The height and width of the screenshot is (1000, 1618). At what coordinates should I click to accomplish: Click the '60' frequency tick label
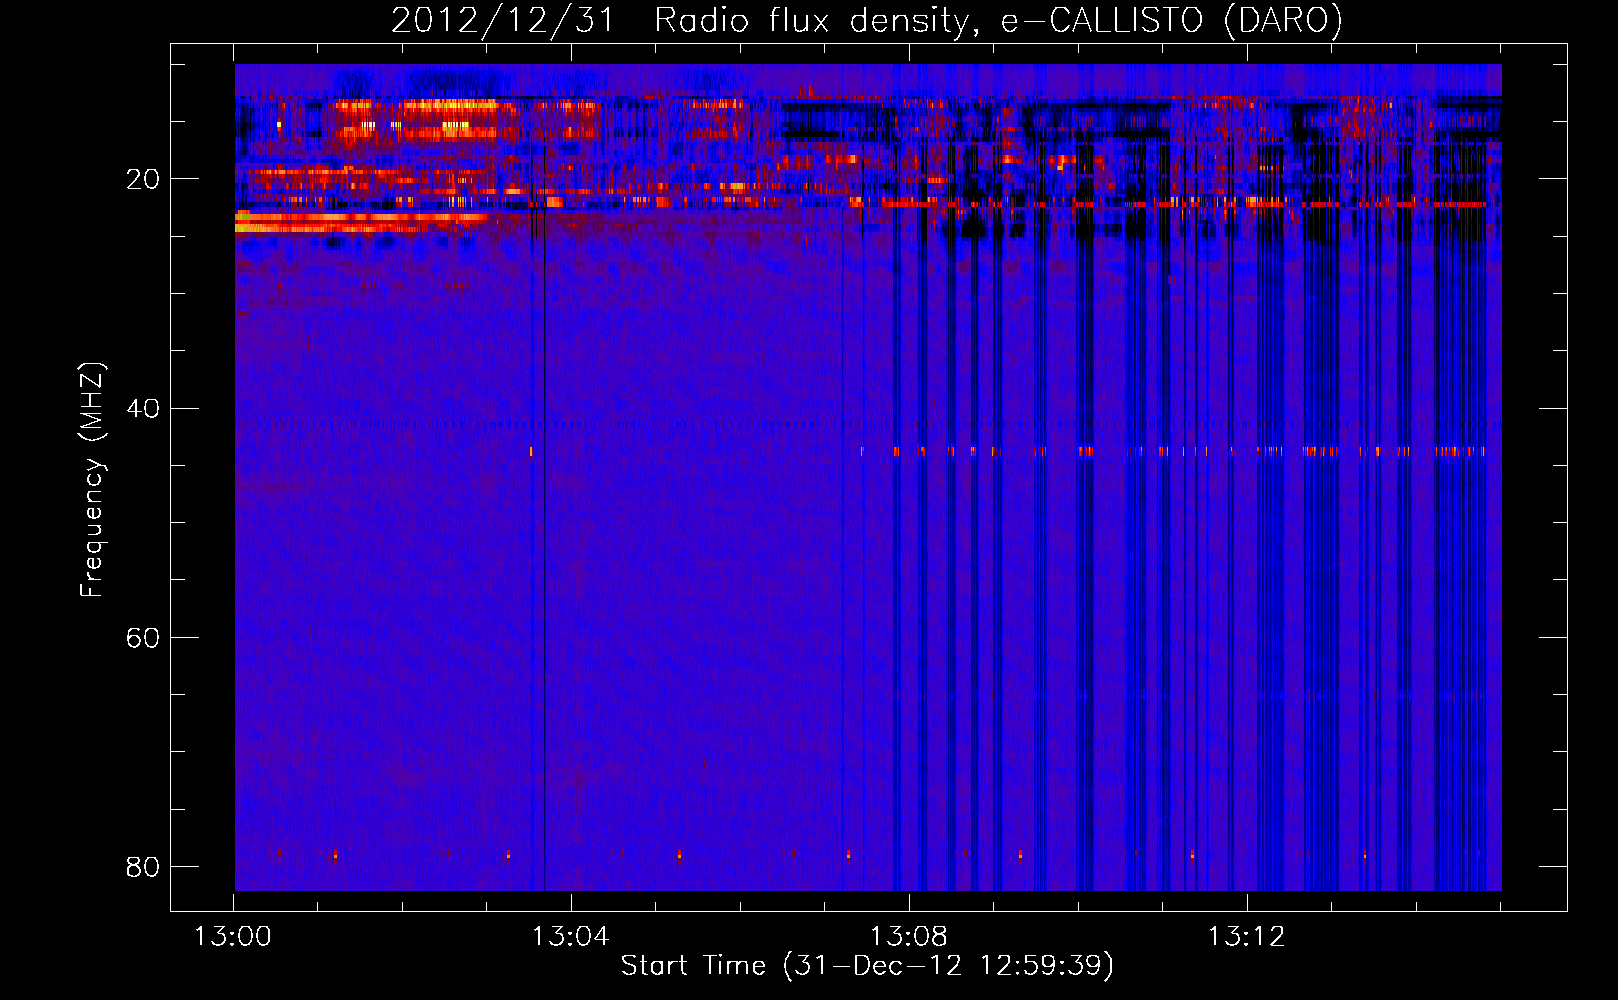(143, 637)
